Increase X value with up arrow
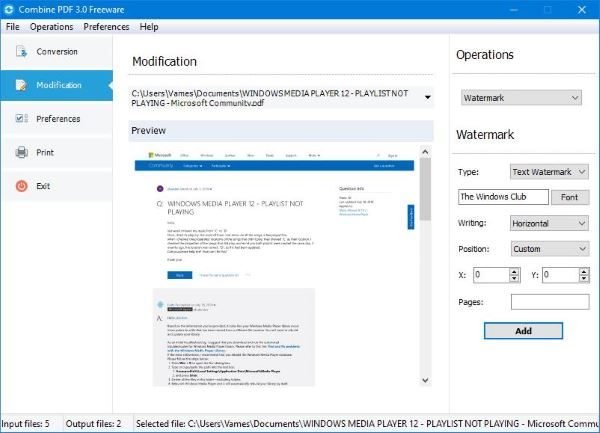This screenshot has width=600, height=433. click(514, 271)
